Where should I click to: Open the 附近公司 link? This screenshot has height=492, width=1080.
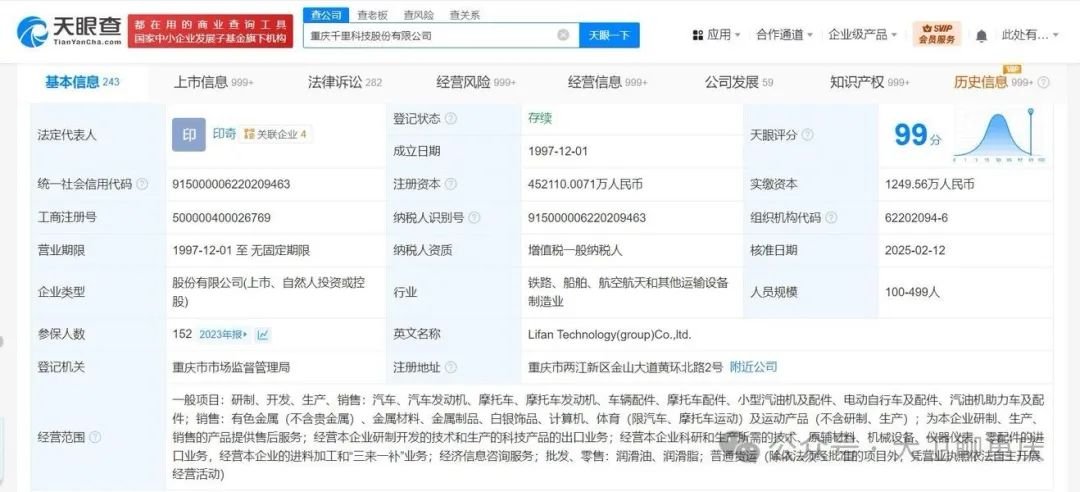pos(754,367)
